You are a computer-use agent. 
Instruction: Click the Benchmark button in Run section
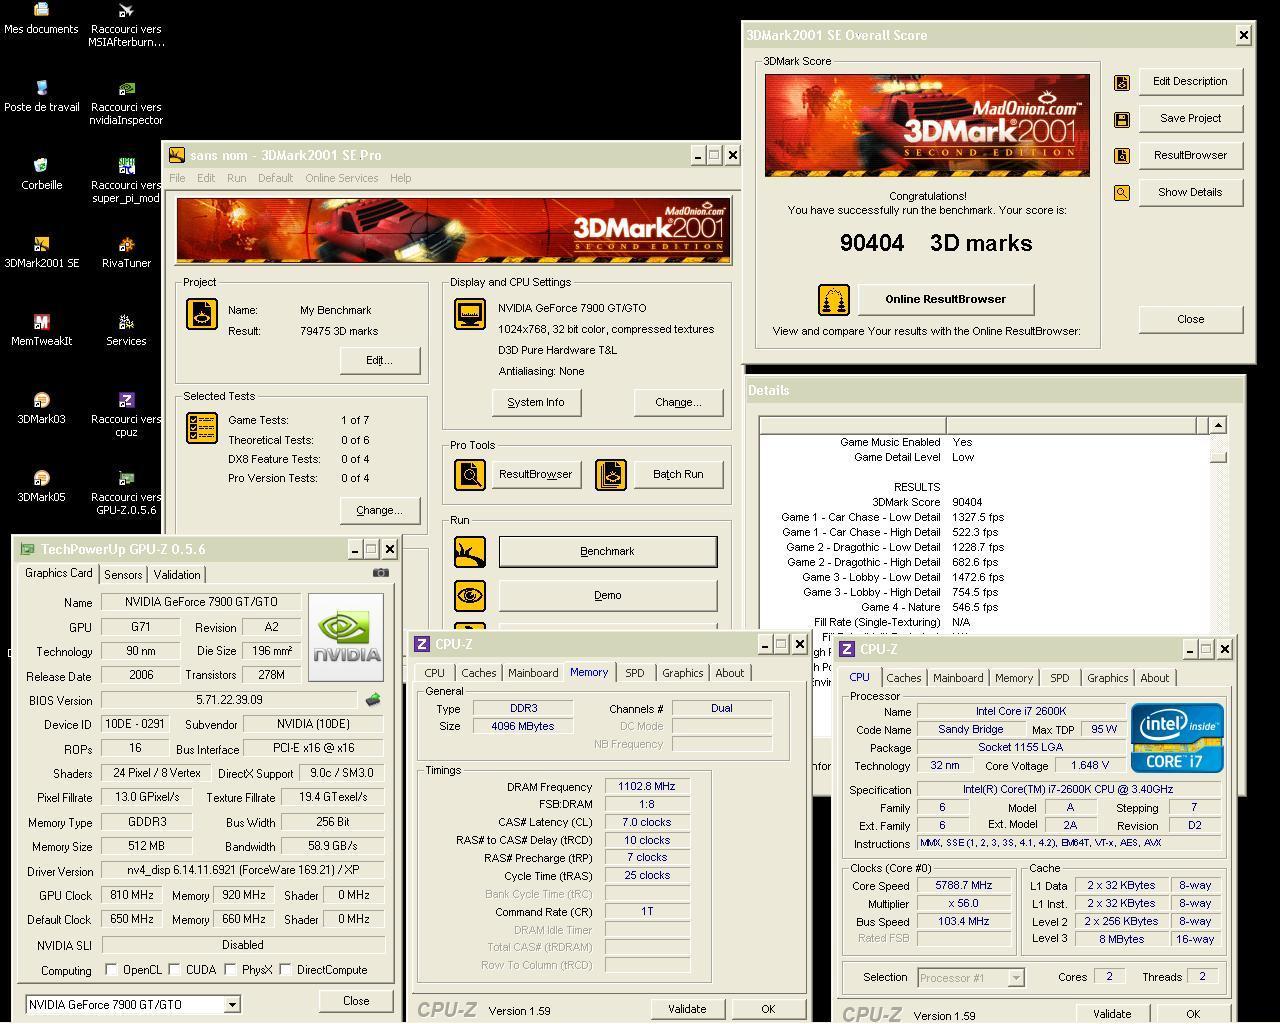(608, 551)
